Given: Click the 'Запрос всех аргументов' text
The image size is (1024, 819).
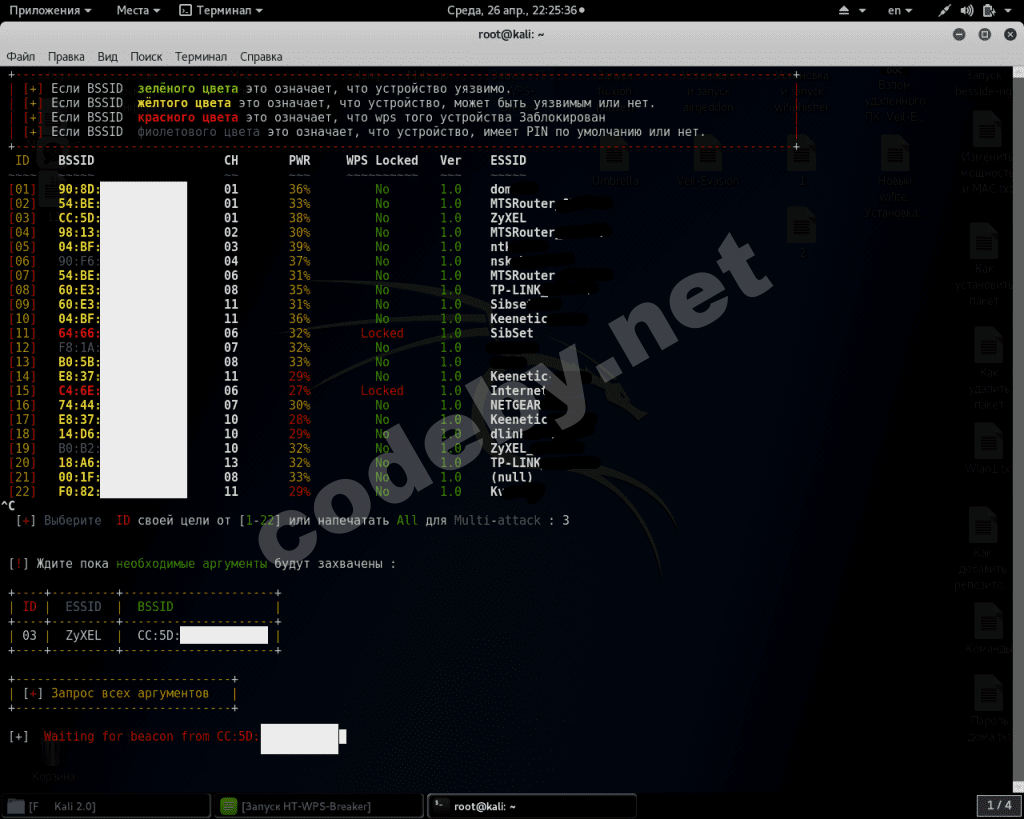Looking at the screenshot, I should [130, 694].
